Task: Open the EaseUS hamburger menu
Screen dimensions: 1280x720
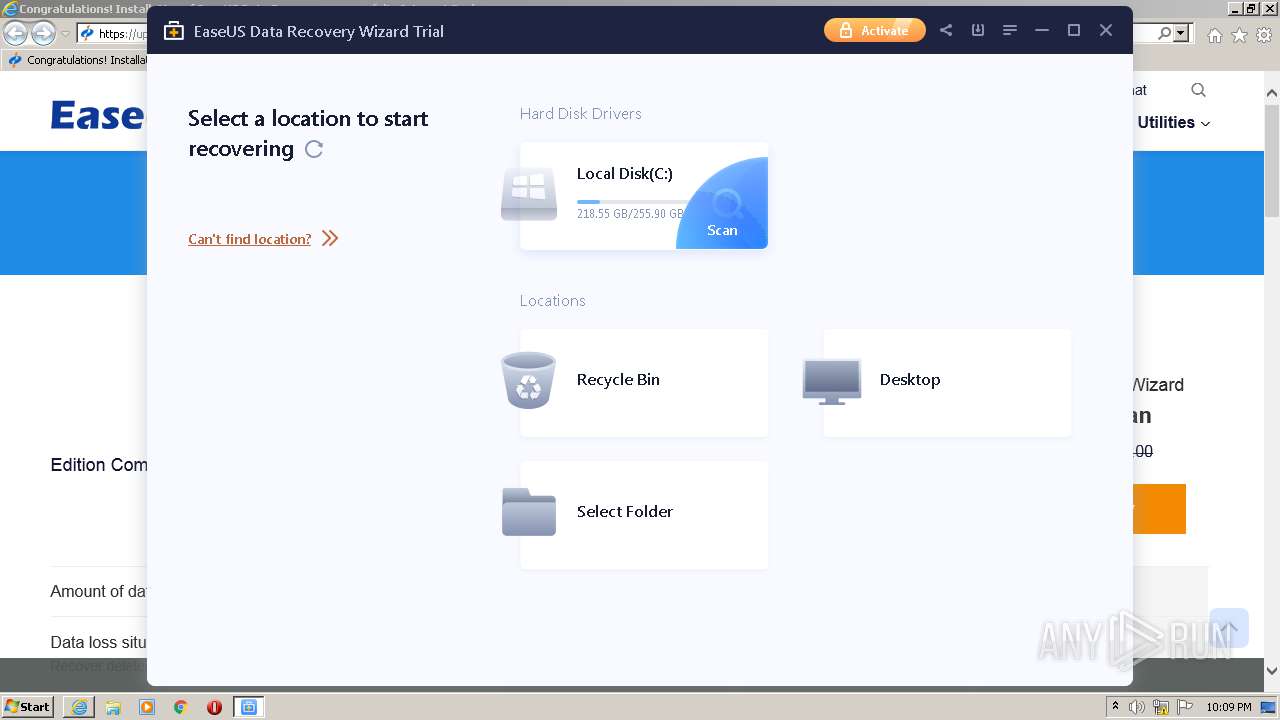Action: pyautogui.click(x=1010, y=30)
